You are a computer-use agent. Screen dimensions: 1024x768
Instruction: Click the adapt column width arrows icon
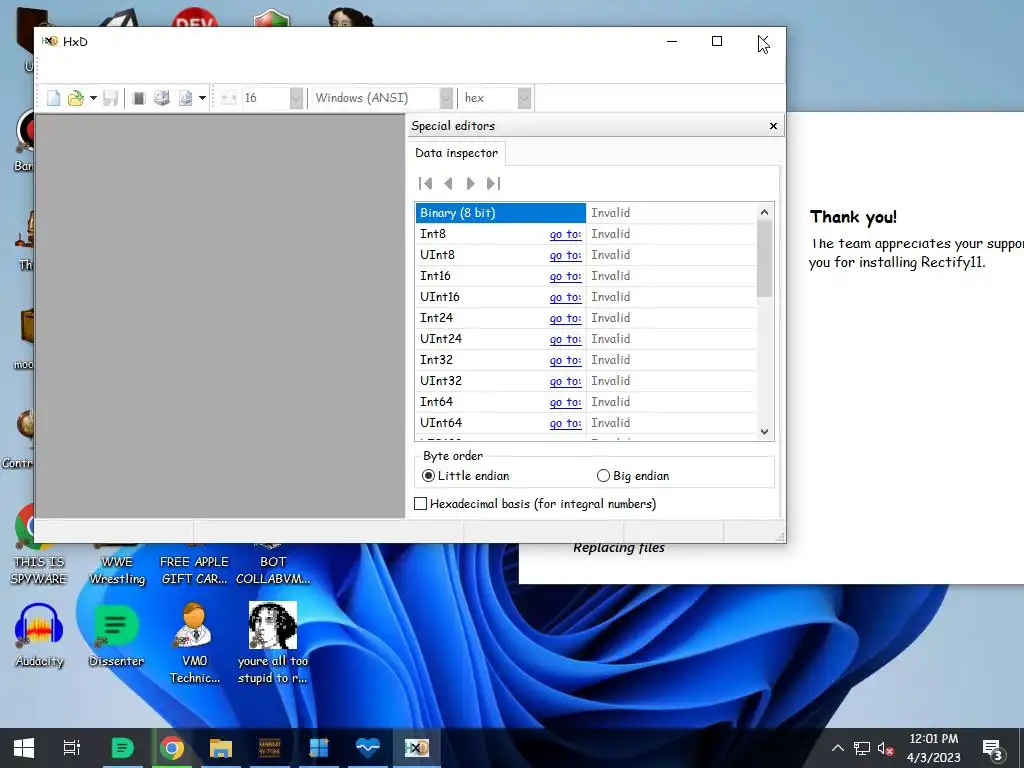(229, 99)
